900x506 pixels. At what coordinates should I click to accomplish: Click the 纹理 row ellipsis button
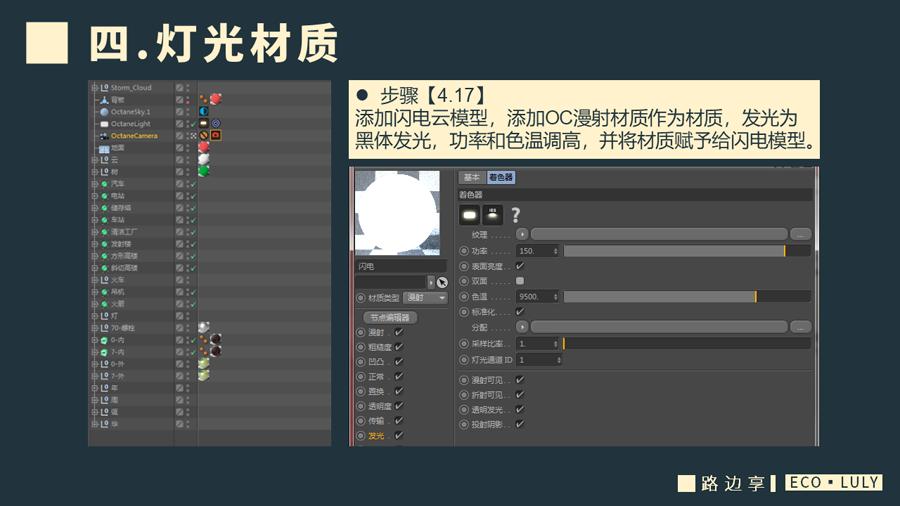tap(800, 234)
